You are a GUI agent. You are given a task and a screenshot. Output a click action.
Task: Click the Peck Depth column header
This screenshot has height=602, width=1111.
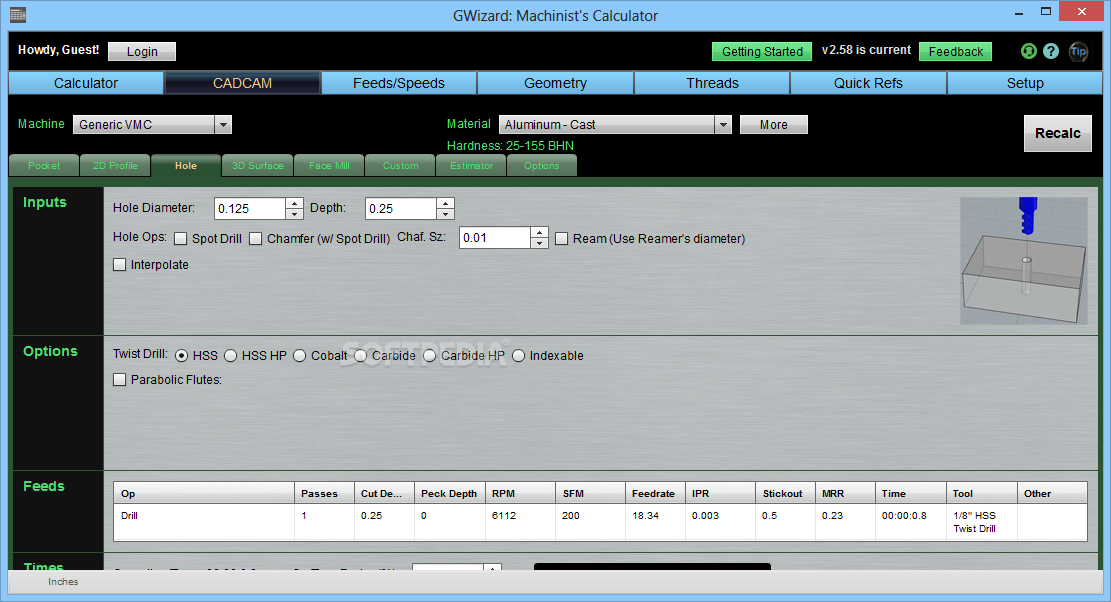tap(449, 494)
